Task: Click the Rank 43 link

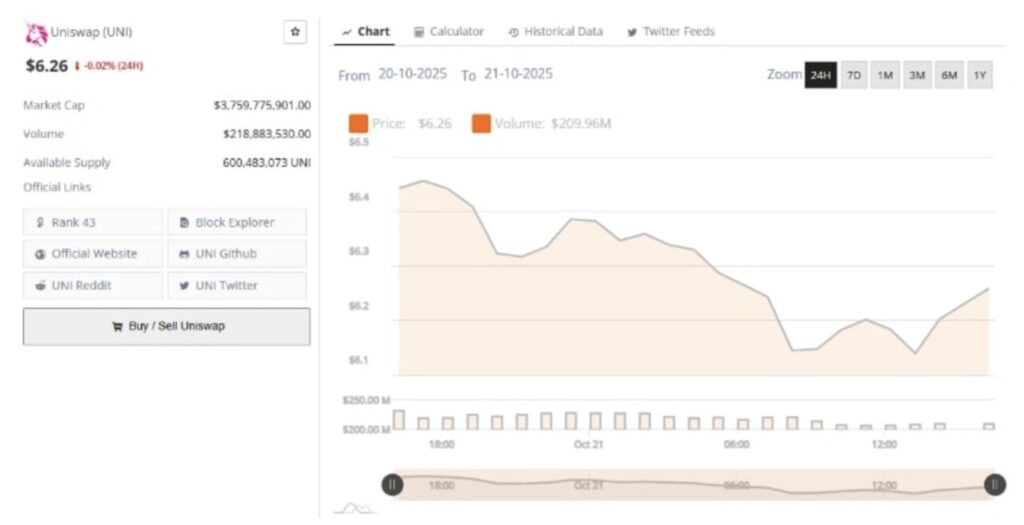Action: (x=93, y=222)
